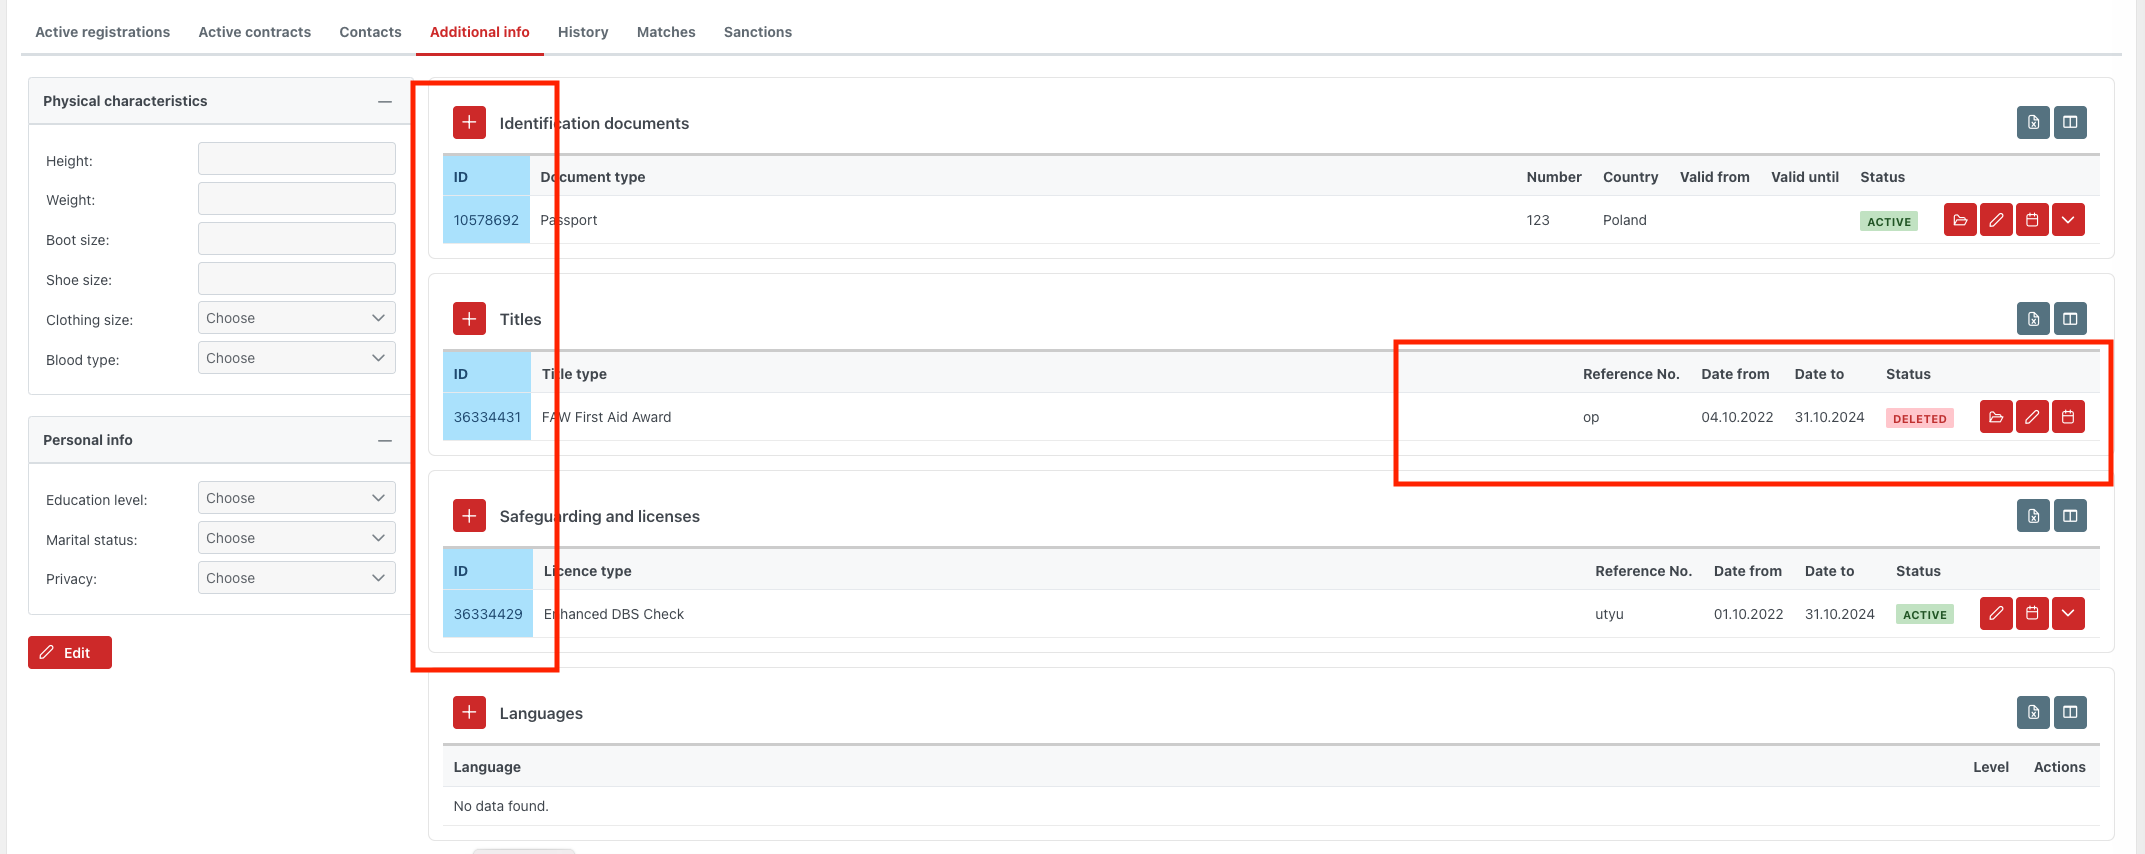The width and height of the screenshot is (2145, 854).
Task: Add a new safeguarding licence entry
Action: point(469,516)
